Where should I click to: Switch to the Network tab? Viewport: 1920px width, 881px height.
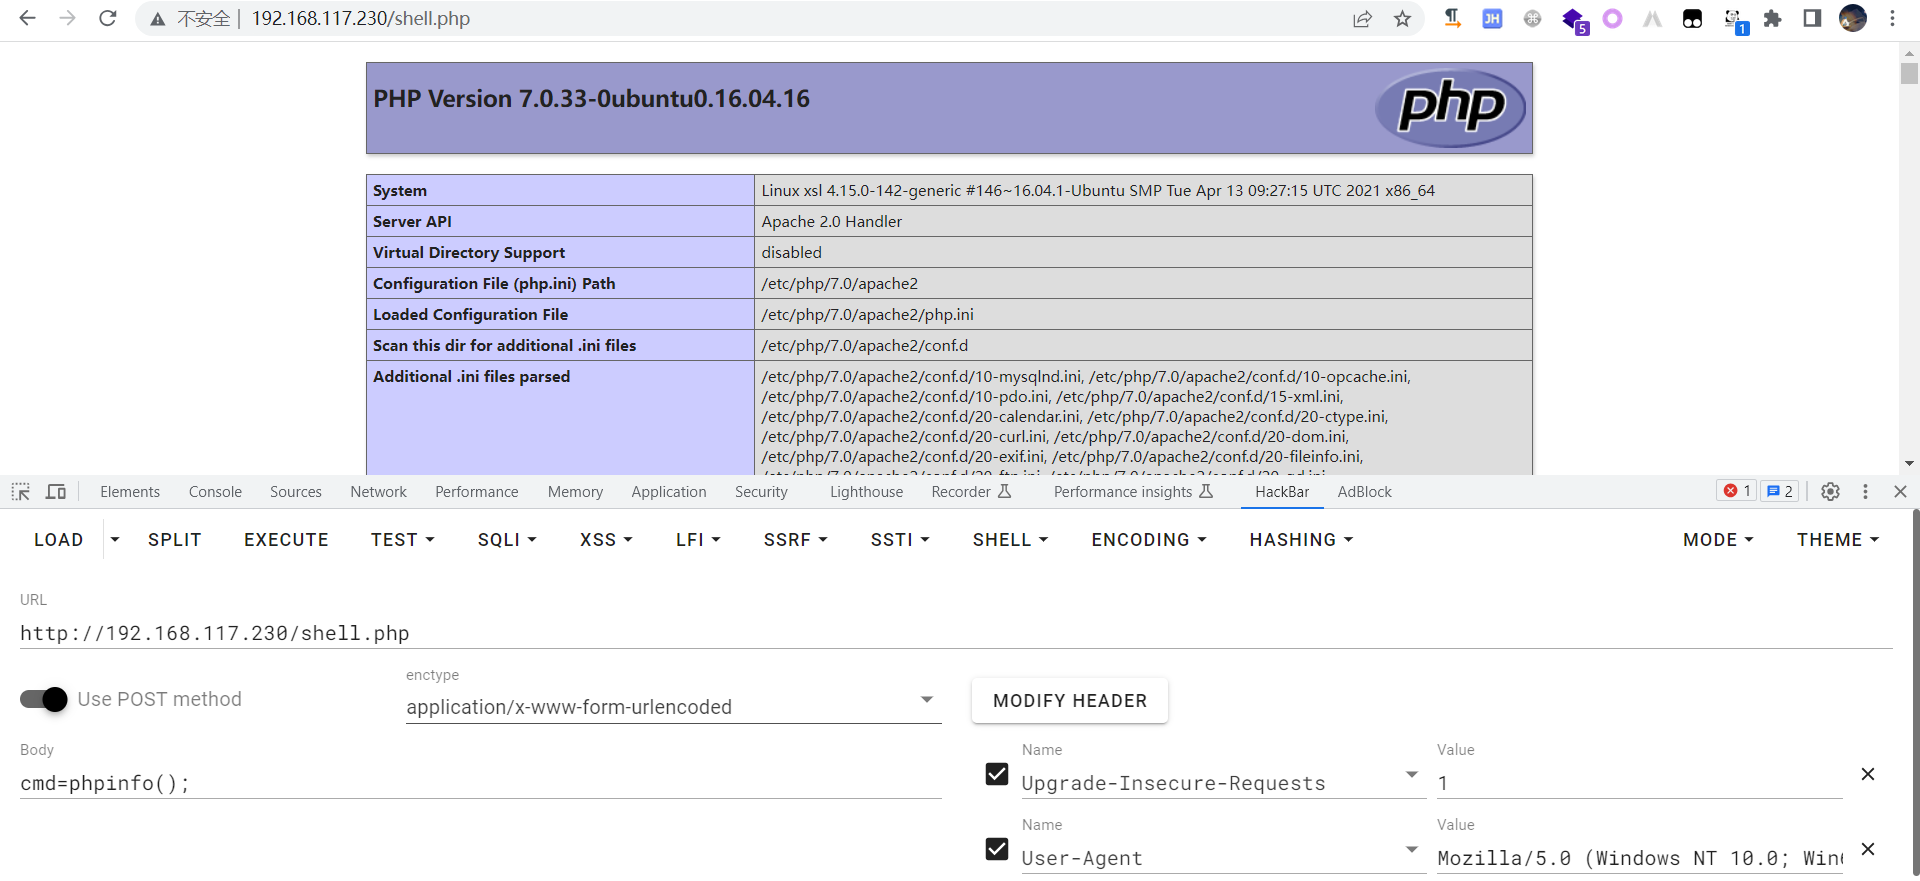coord(378,492)
